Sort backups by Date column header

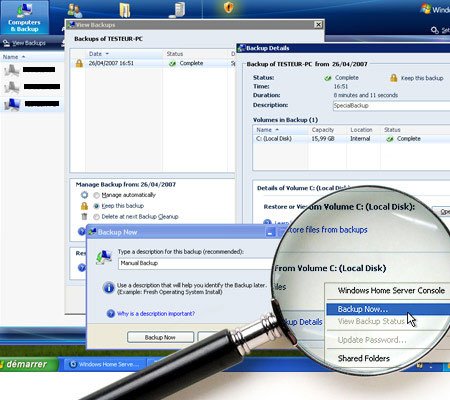(x=99, y=54)
